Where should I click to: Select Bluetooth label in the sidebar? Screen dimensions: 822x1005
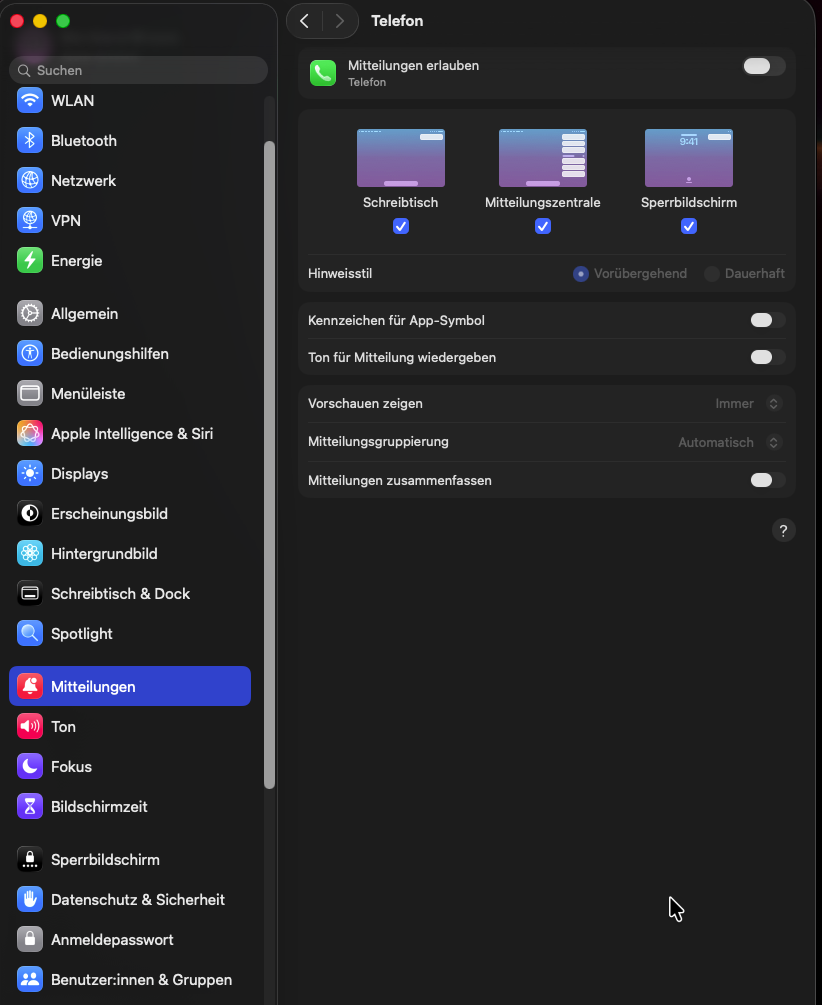click(84, 141)
